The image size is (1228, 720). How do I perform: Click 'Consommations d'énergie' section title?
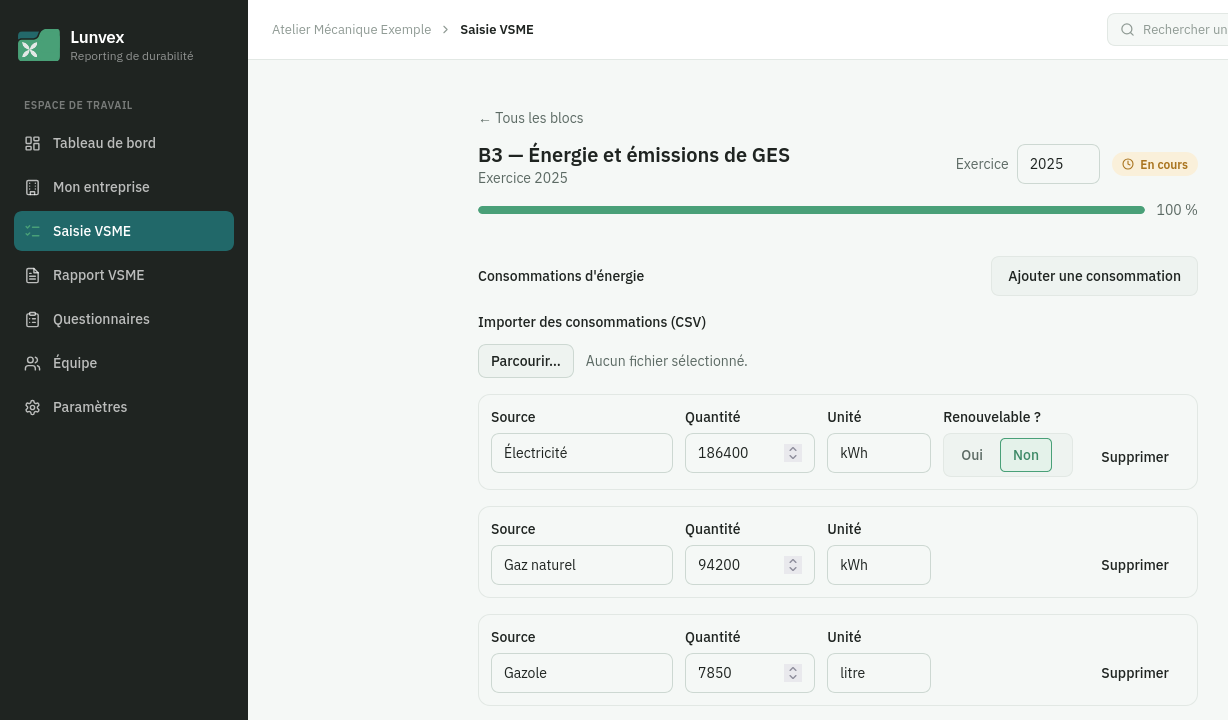point(561,276)
